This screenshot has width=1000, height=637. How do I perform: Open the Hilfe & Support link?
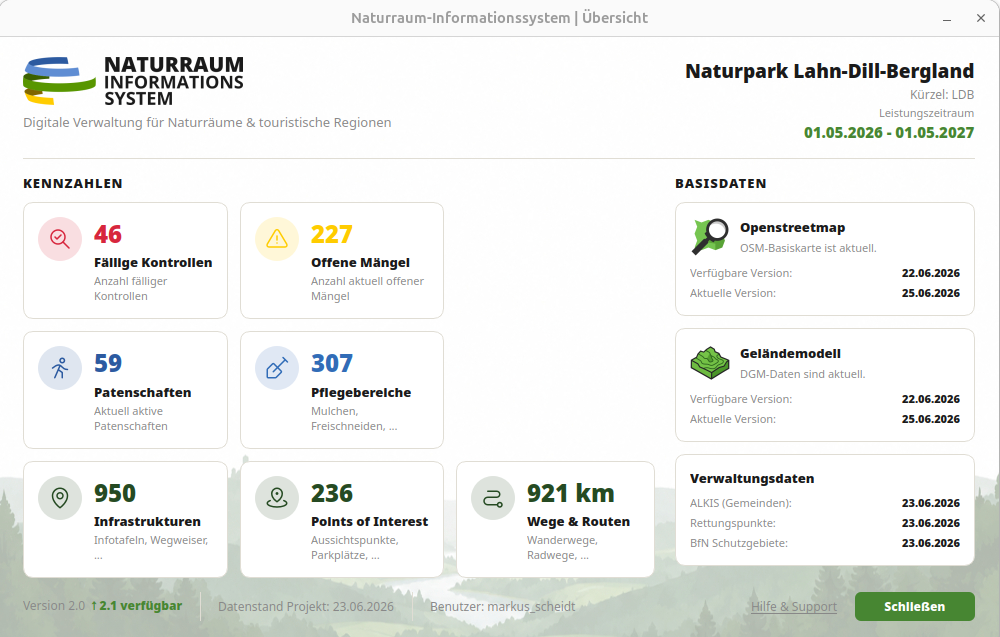[793, 606]
